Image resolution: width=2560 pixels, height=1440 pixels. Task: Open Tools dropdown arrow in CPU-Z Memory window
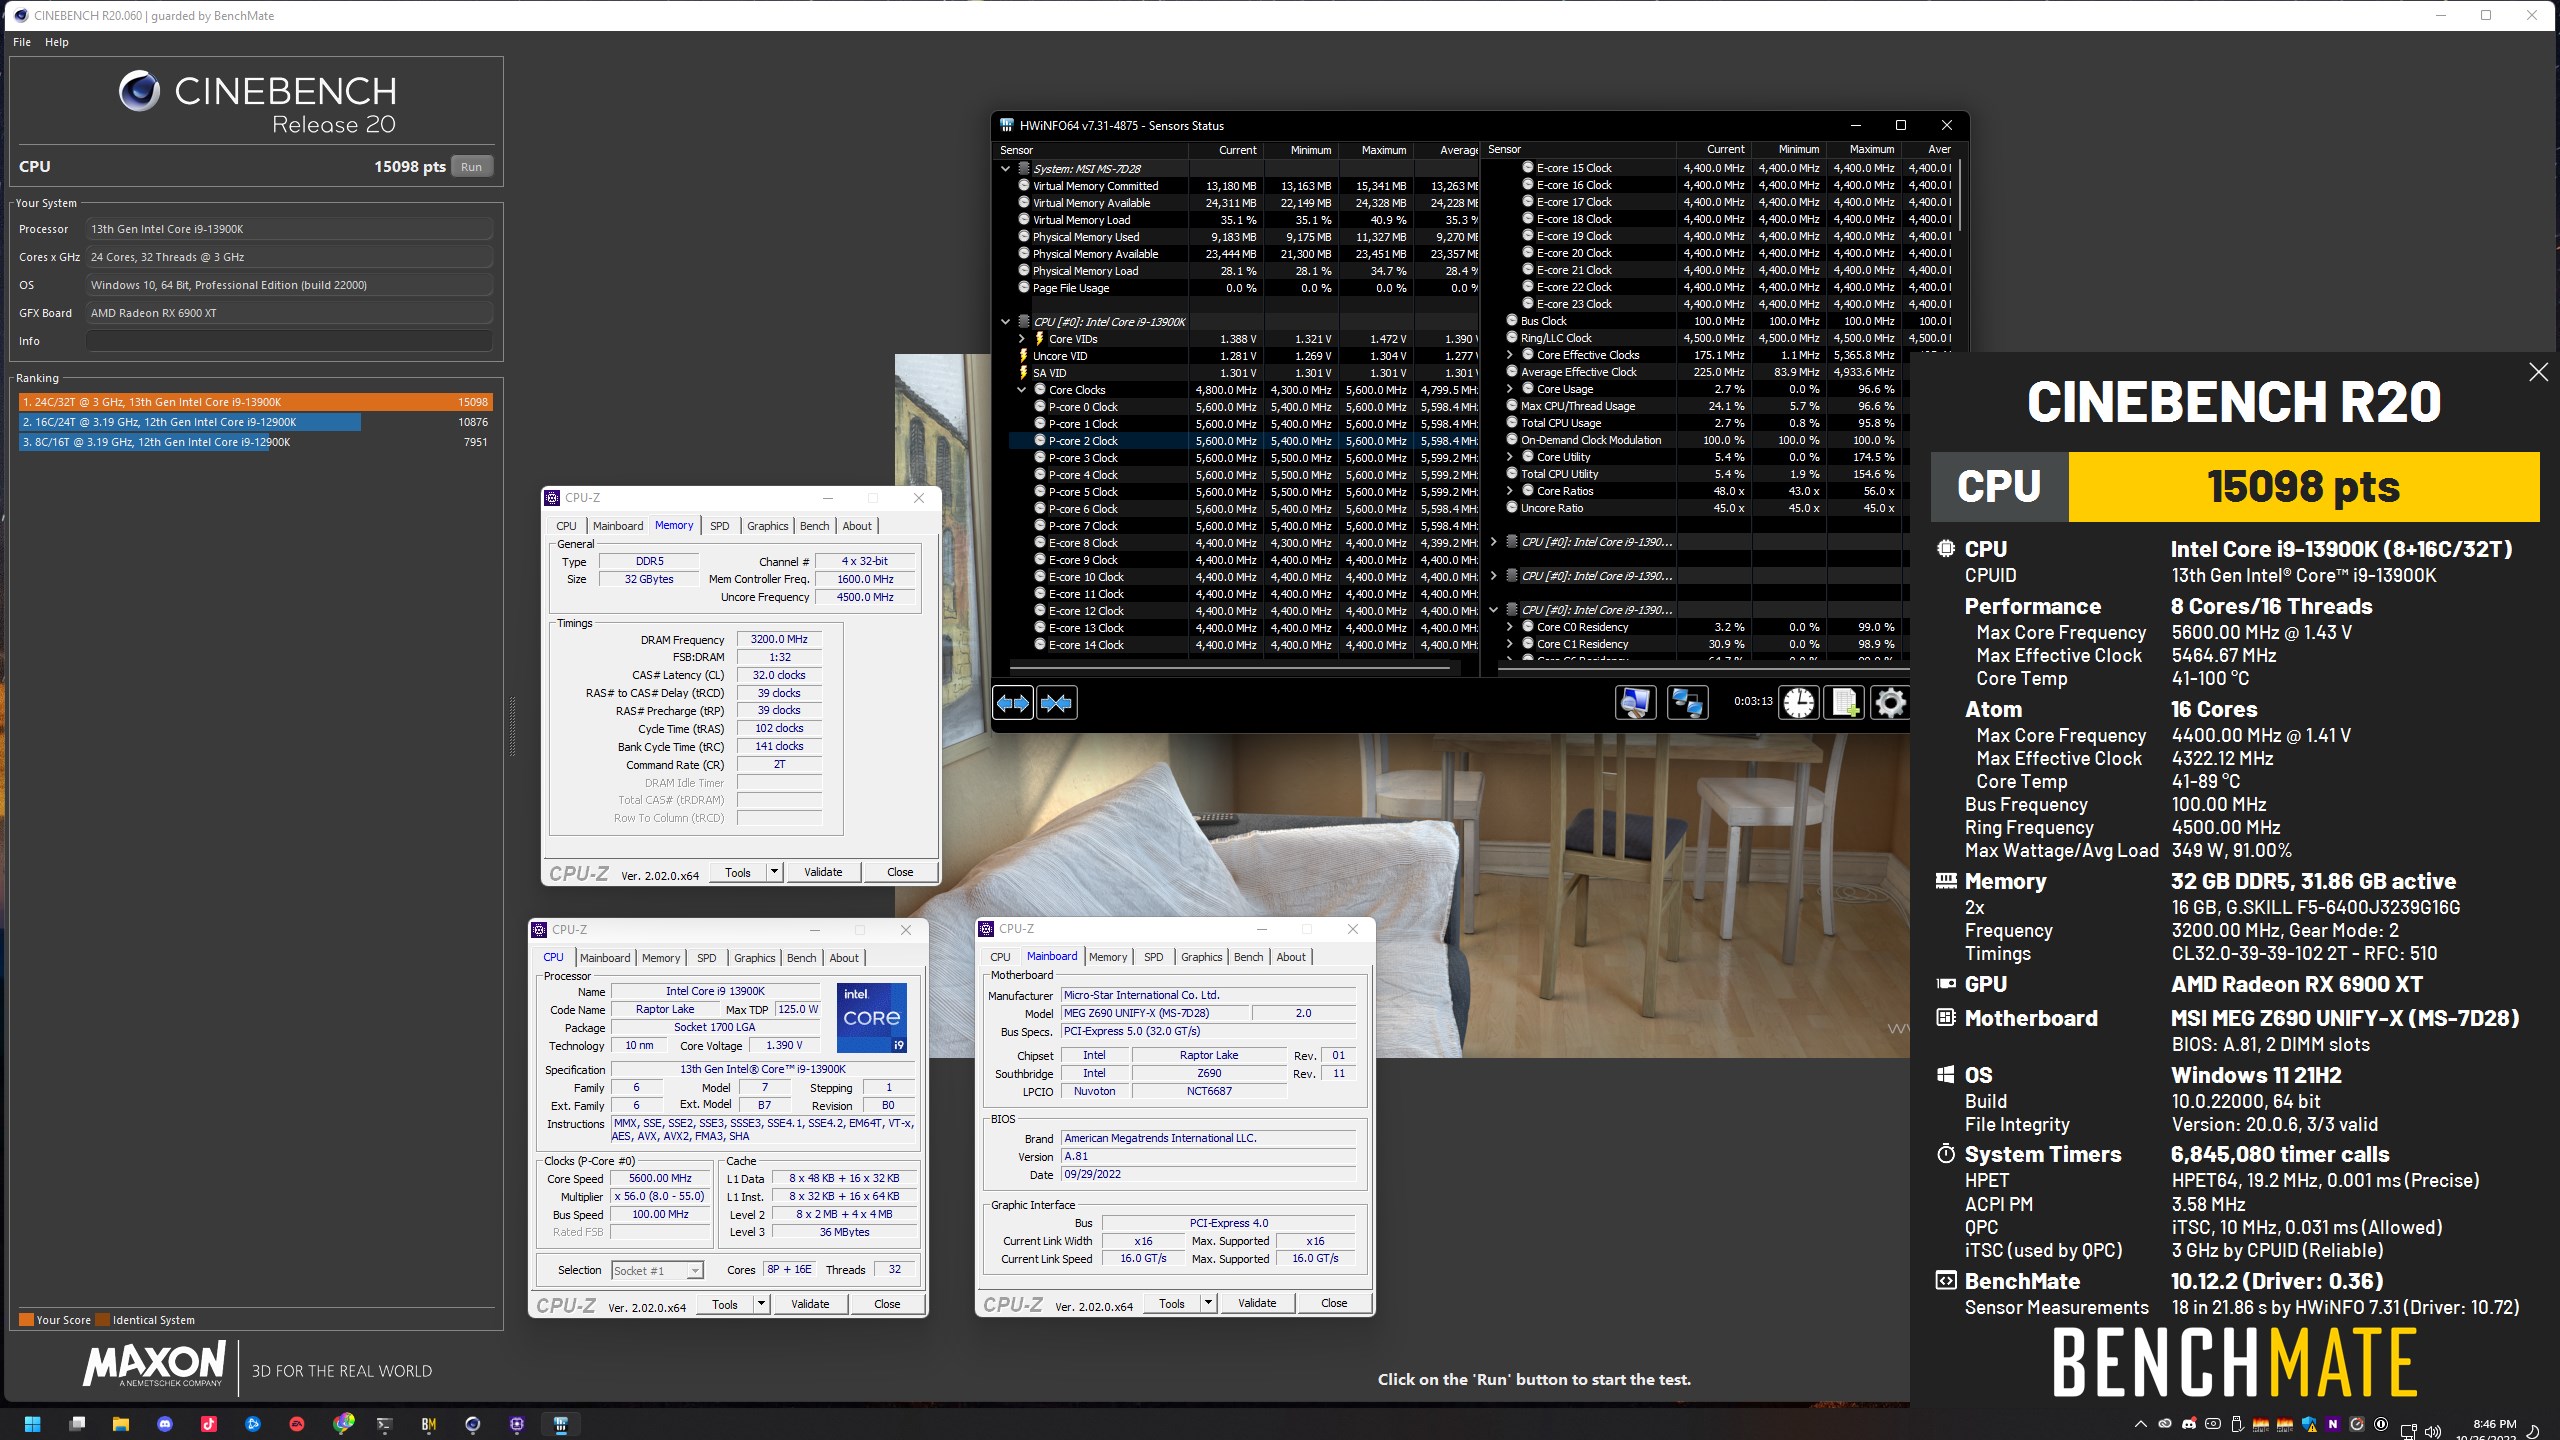coord(774,872)
